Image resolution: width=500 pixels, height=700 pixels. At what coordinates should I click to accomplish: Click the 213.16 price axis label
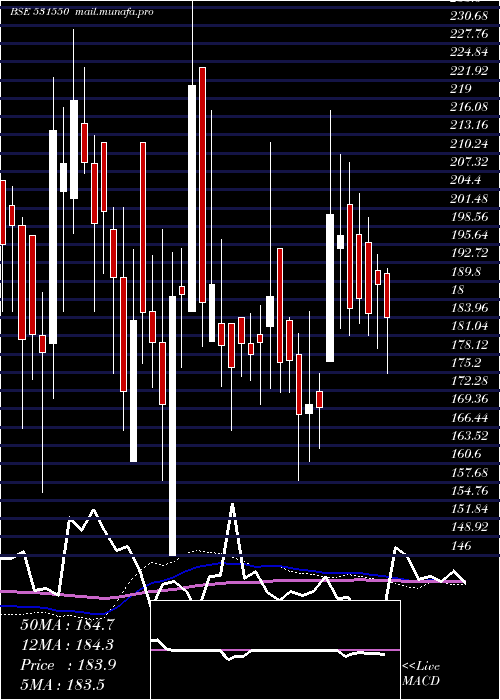469,125
